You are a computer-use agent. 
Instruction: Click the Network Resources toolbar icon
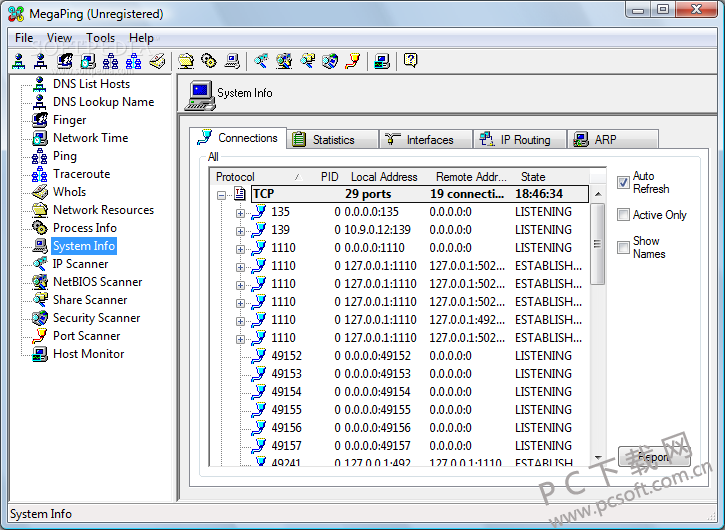(186, 61)
